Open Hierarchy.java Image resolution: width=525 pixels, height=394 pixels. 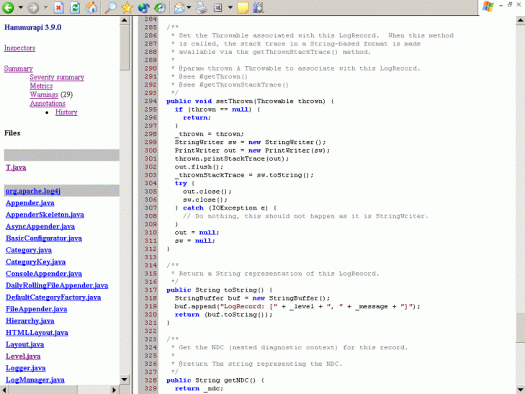[x=30, y=321]
